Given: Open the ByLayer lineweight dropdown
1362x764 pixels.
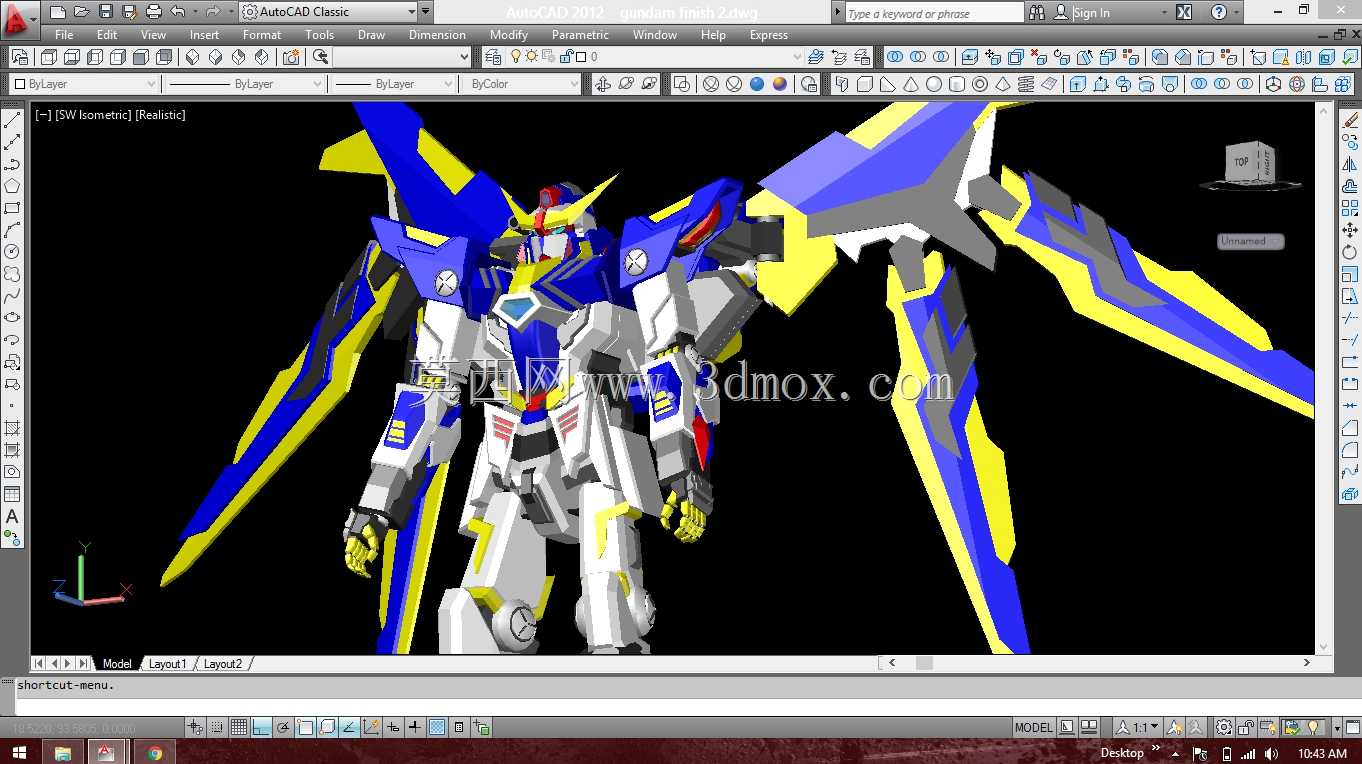Looking at the screenshot, I should tap(393, 84).
